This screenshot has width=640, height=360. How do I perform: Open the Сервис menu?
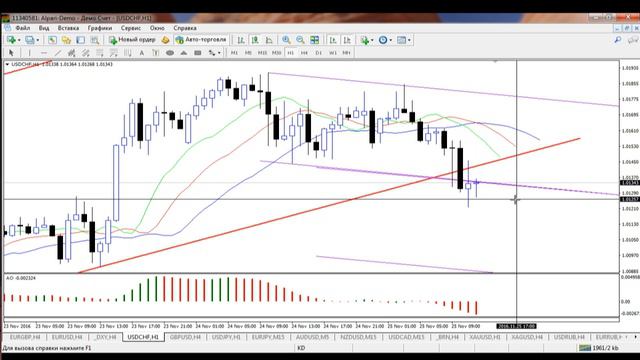coord(131,28)
